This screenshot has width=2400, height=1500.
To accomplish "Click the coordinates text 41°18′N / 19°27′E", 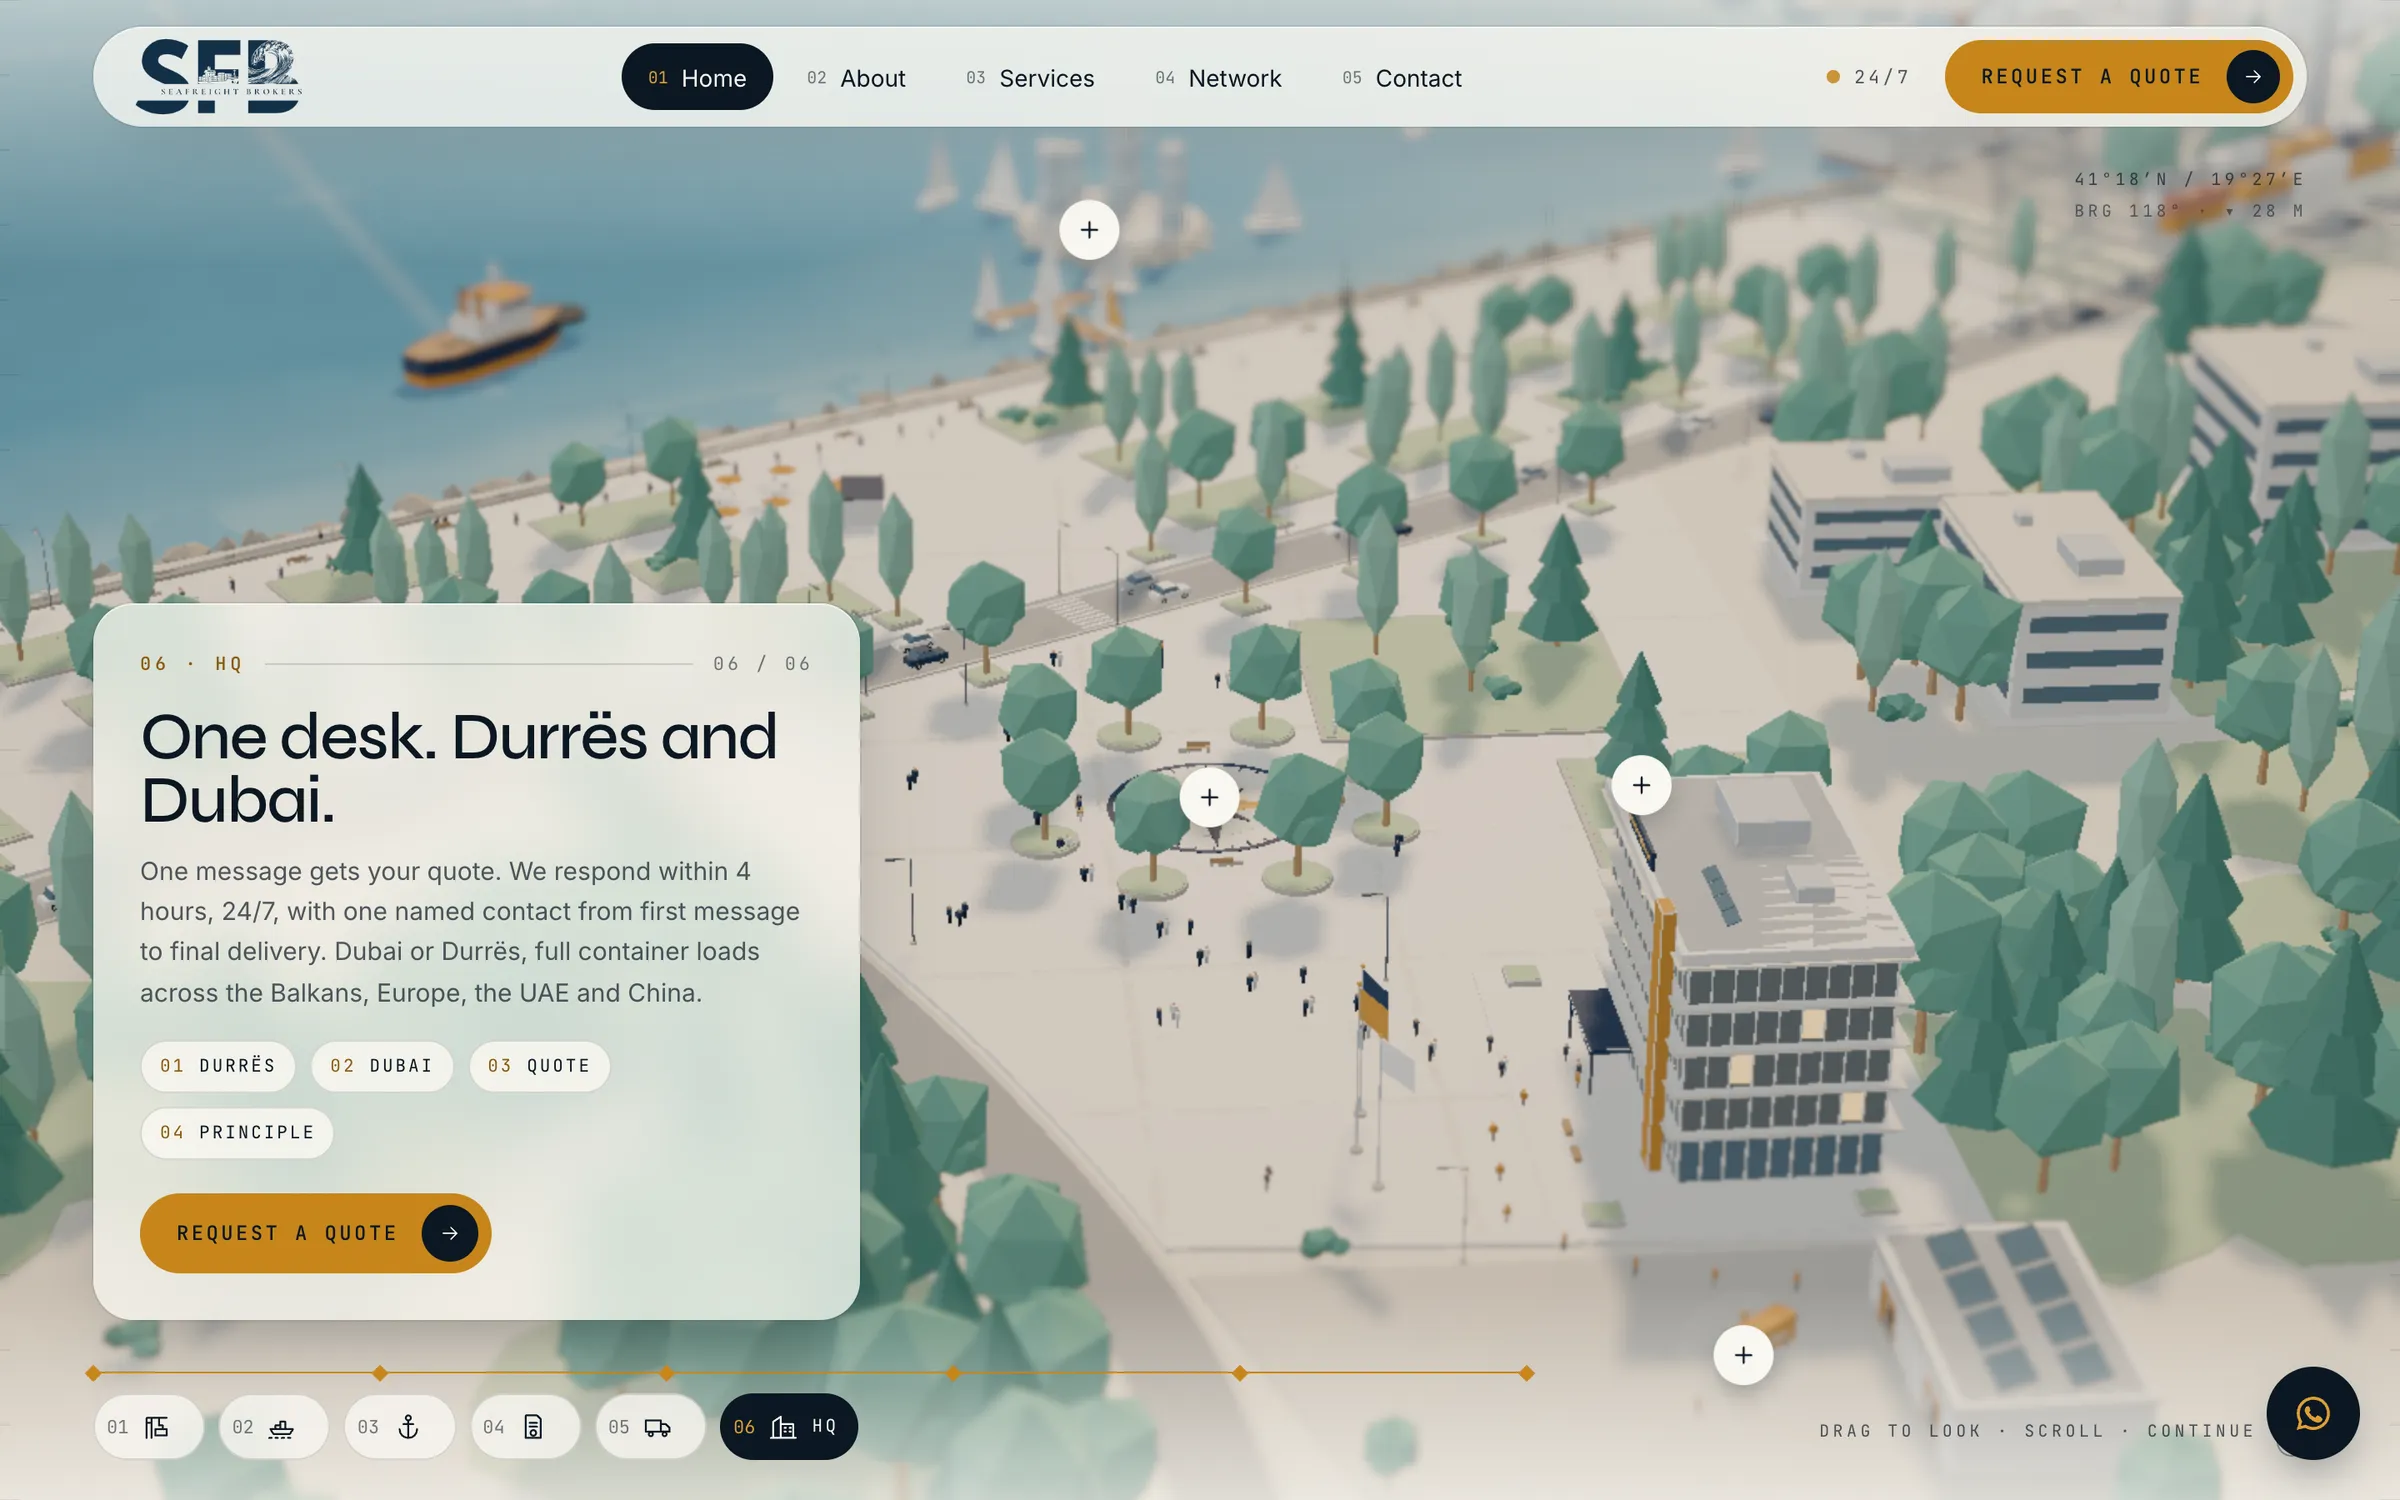I will (2189, 179).
